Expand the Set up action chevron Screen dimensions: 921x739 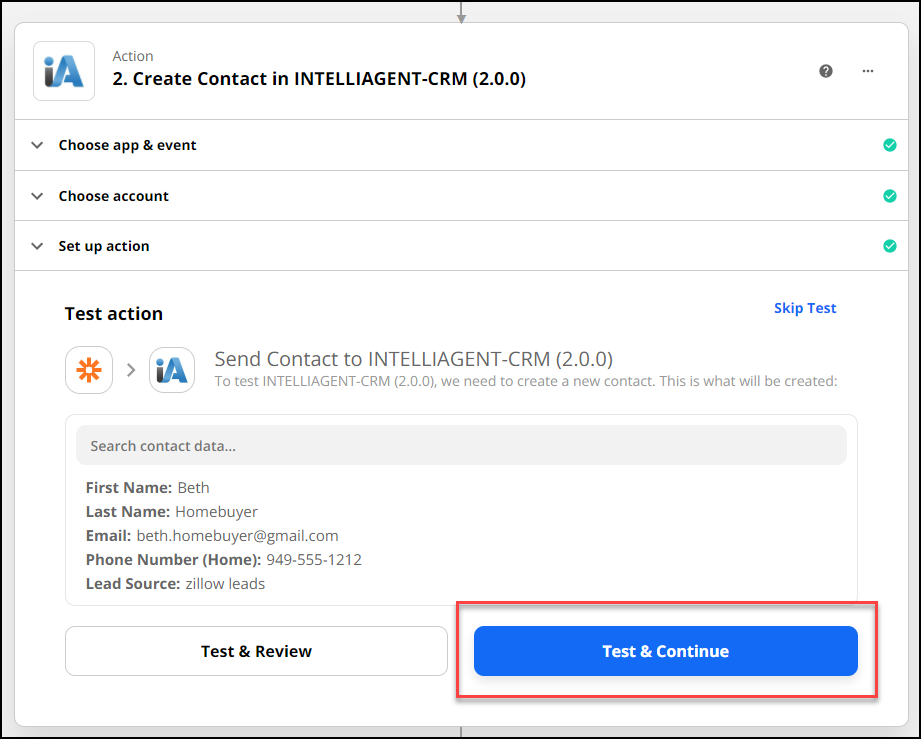point(37,246)
